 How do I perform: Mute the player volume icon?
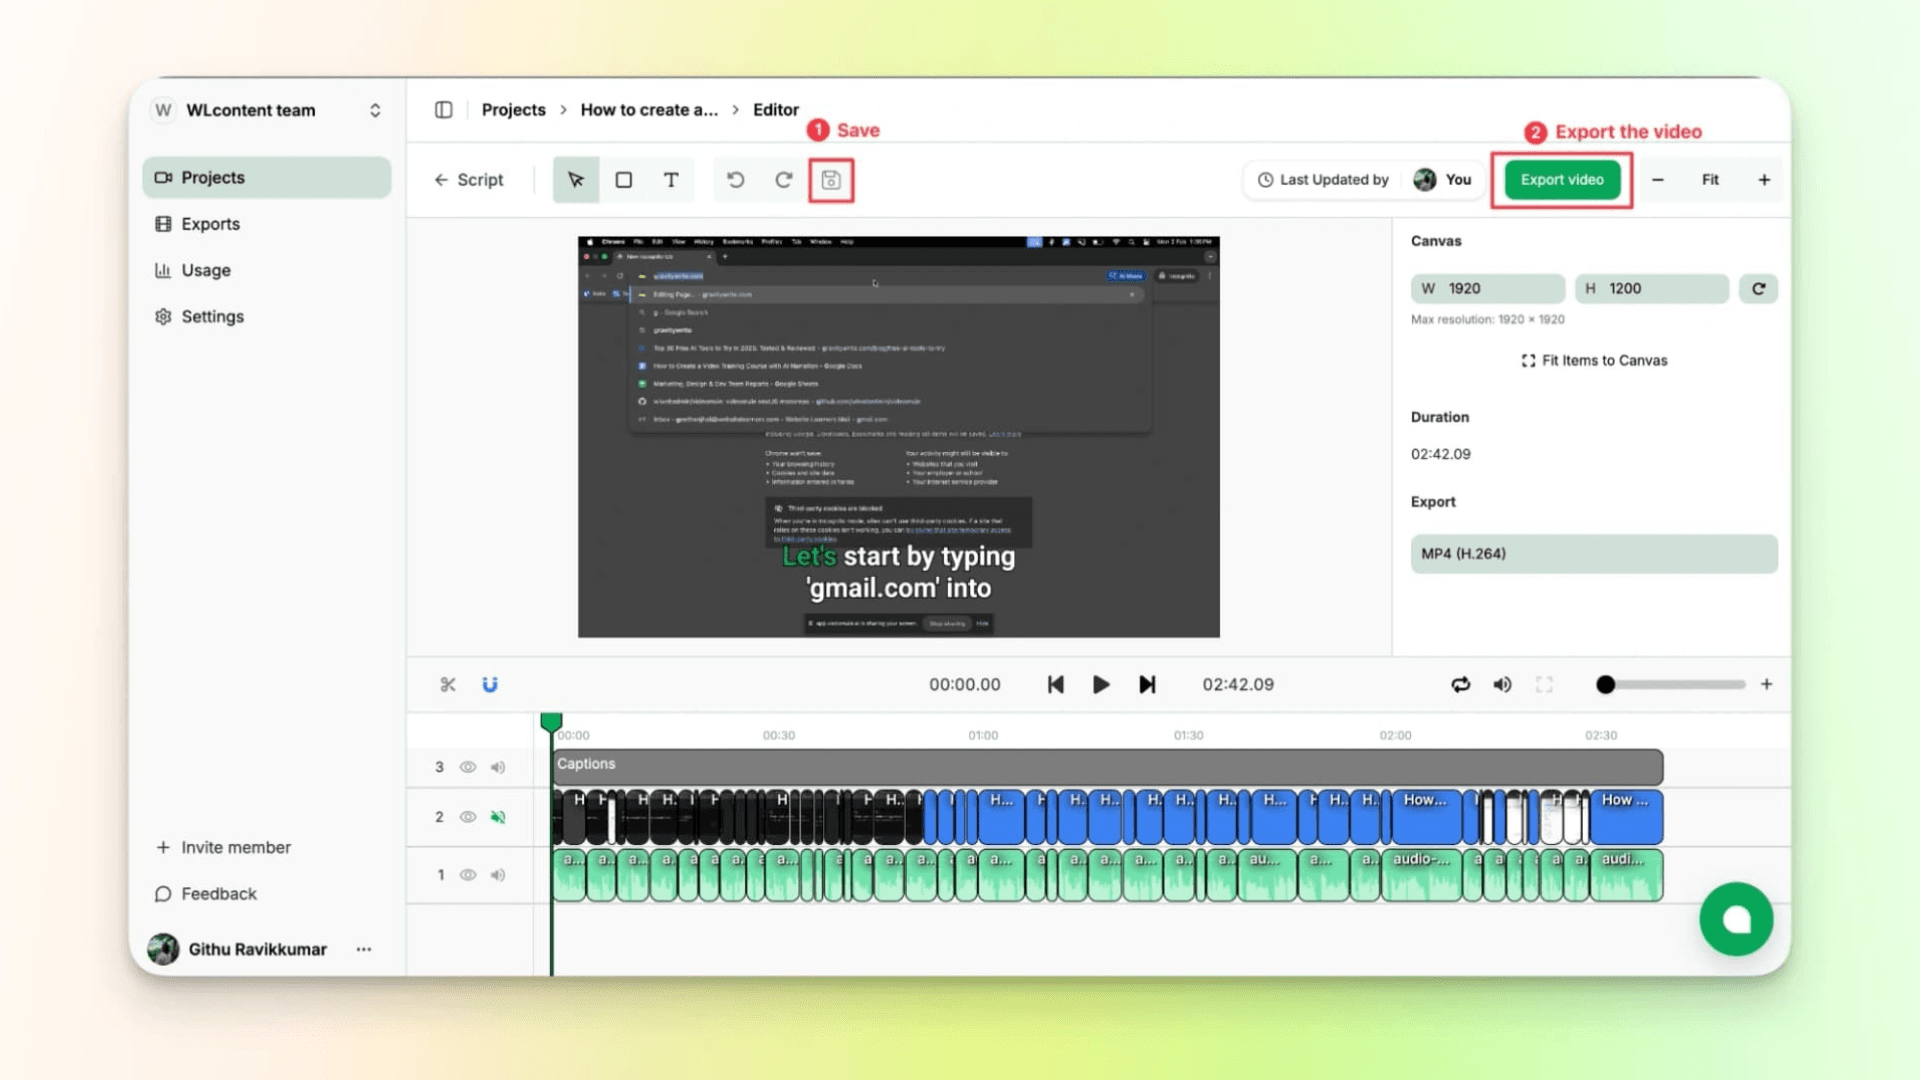click(x=1502, y=685)
